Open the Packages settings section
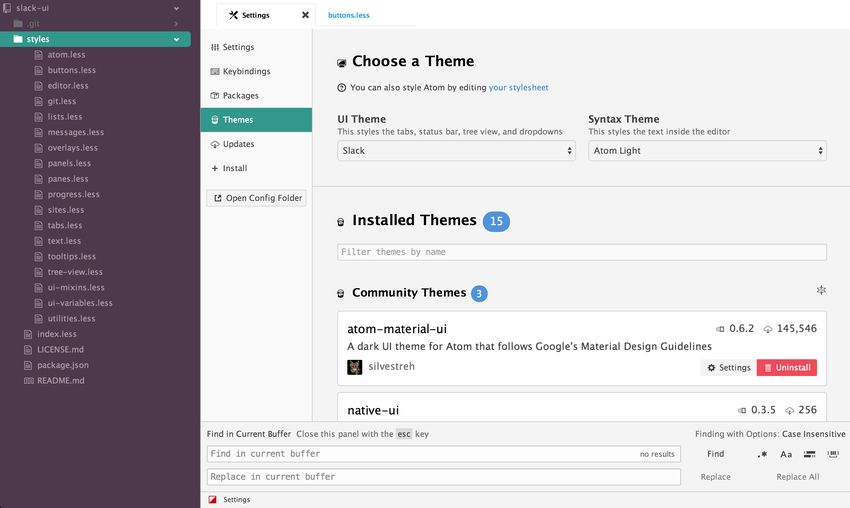Image resolution: width=850 pixels, height=508 pixels. click(x=240, y=96)
